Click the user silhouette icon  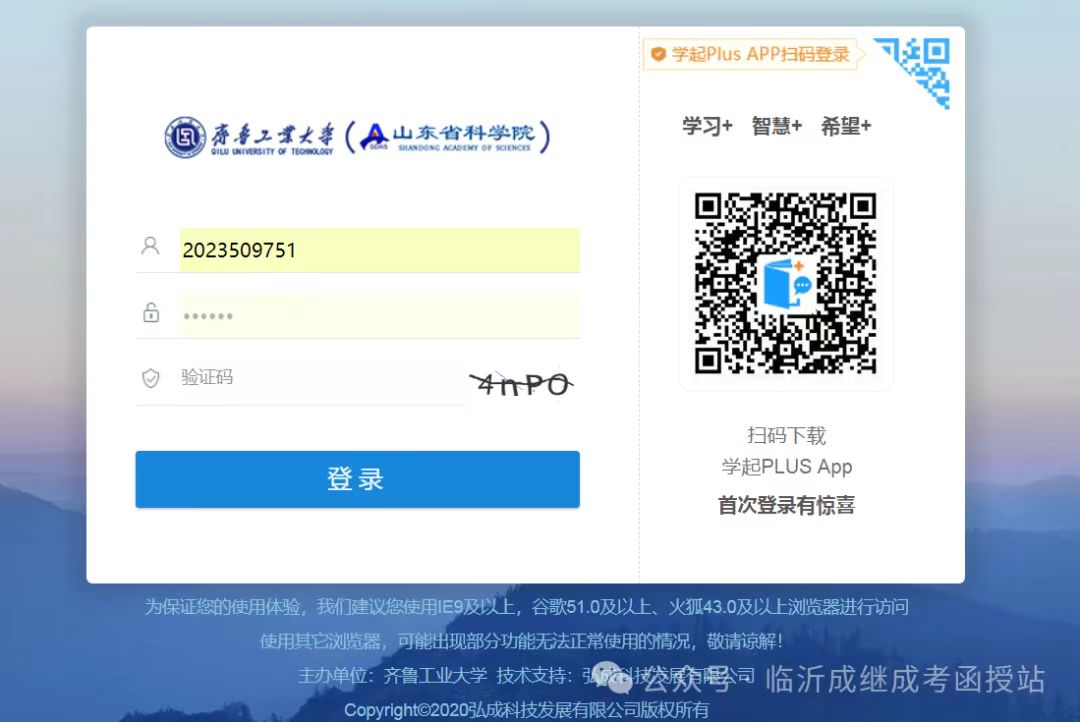tap(150, 246)
